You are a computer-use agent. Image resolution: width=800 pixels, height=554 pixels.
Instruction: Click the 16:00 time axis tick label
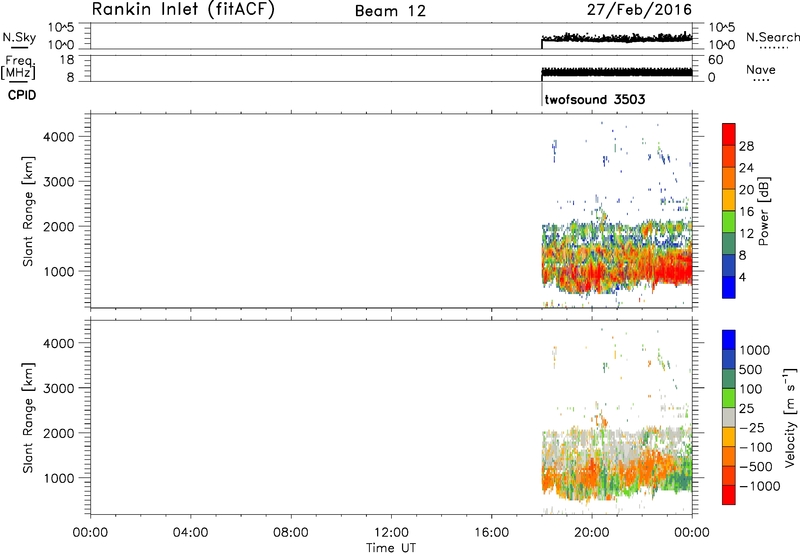(x=491, y=533)
